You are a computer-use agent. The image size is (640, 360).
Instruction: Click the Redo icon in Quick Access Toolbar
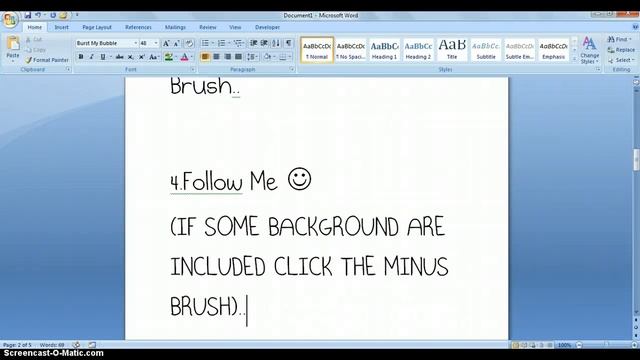pos(53,15)
